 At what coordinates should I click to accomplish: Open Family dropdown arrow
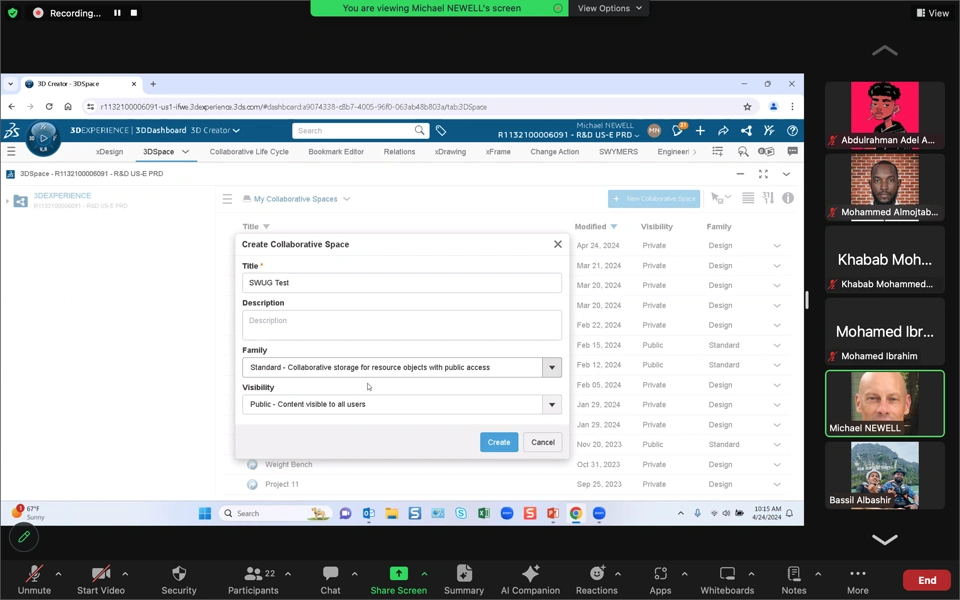tap(552, 367)
